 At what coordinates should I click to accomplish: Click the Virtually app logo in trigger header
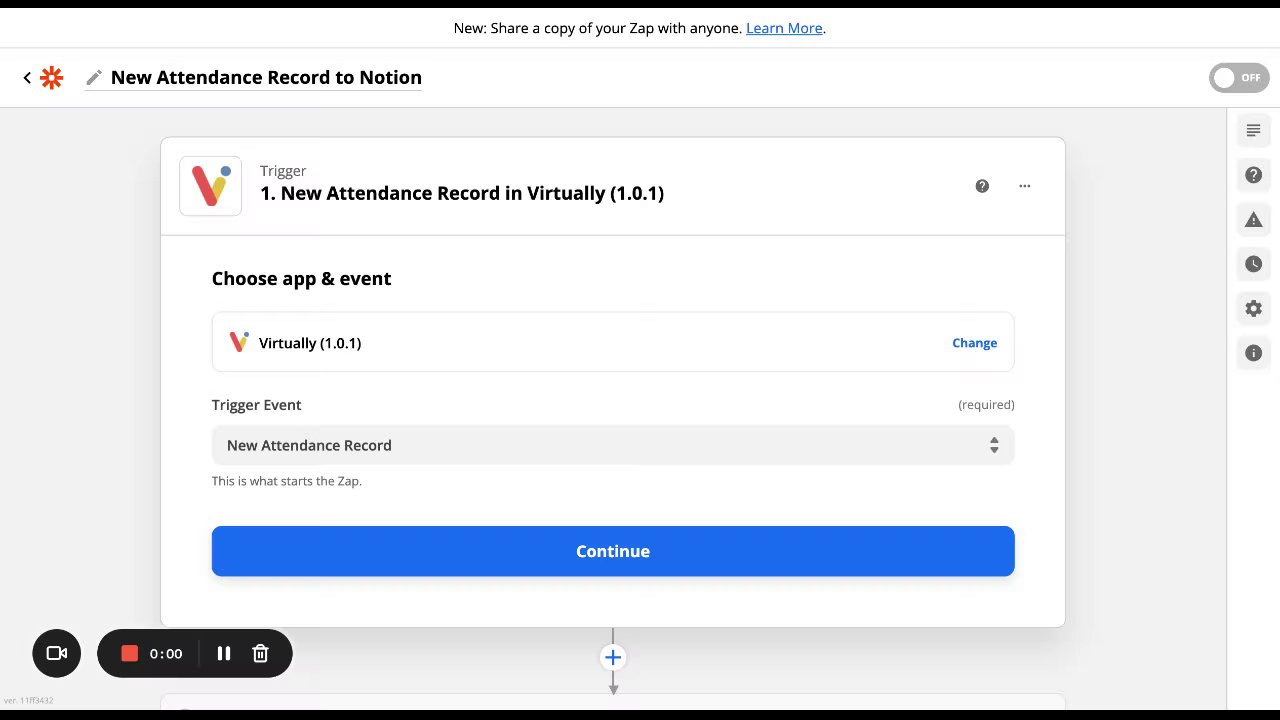point(211,186)
